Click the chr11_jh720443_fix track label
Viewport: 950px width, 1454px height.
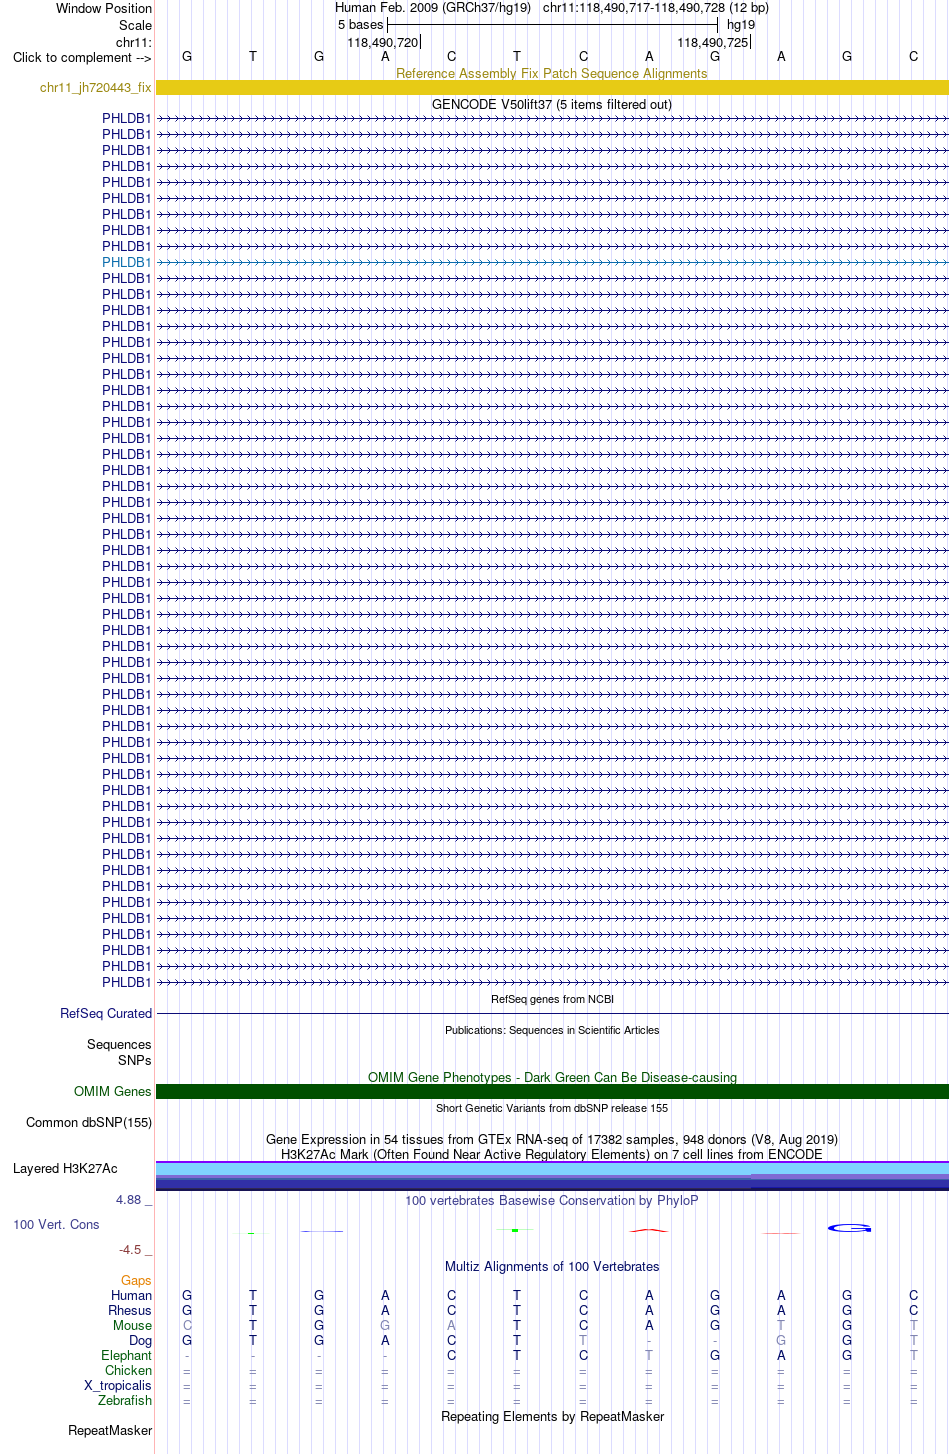pyautogui.click(x=96, y=88)
